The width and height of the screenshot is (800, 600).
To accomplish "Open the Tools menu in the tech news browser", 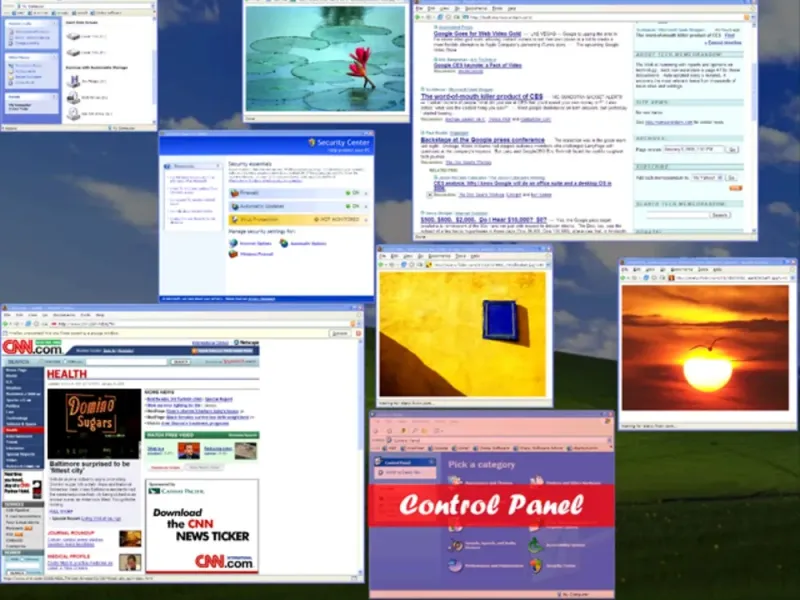I will pyautogui.click(x=497, y=9).
